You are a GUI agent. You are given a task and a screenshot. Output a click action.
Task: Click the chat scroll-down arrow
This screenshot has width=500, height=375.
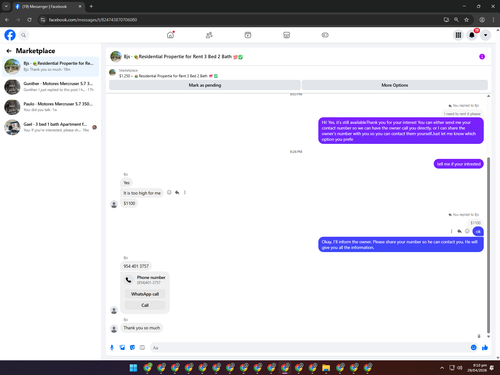tap(488, 337)
